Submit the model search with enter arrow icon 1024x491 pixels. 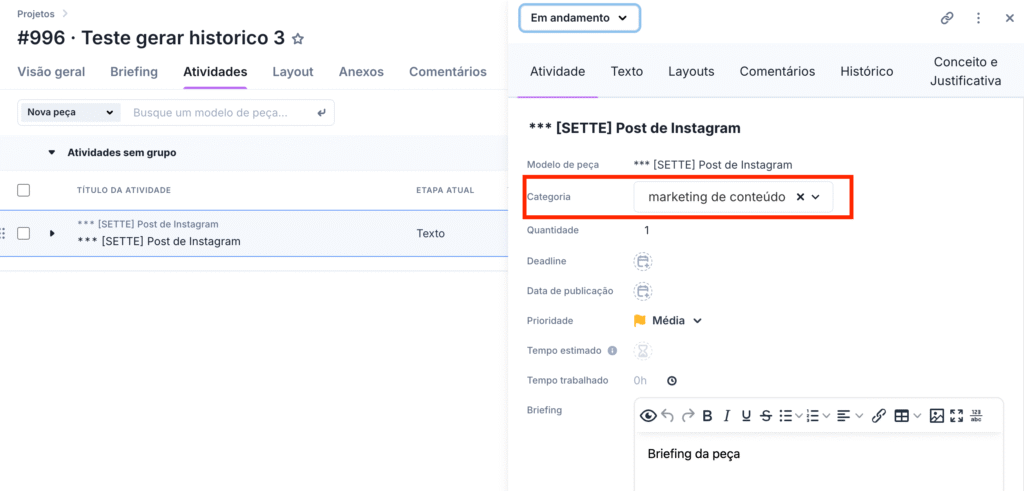pyautogui.click(x=321, y=112)
